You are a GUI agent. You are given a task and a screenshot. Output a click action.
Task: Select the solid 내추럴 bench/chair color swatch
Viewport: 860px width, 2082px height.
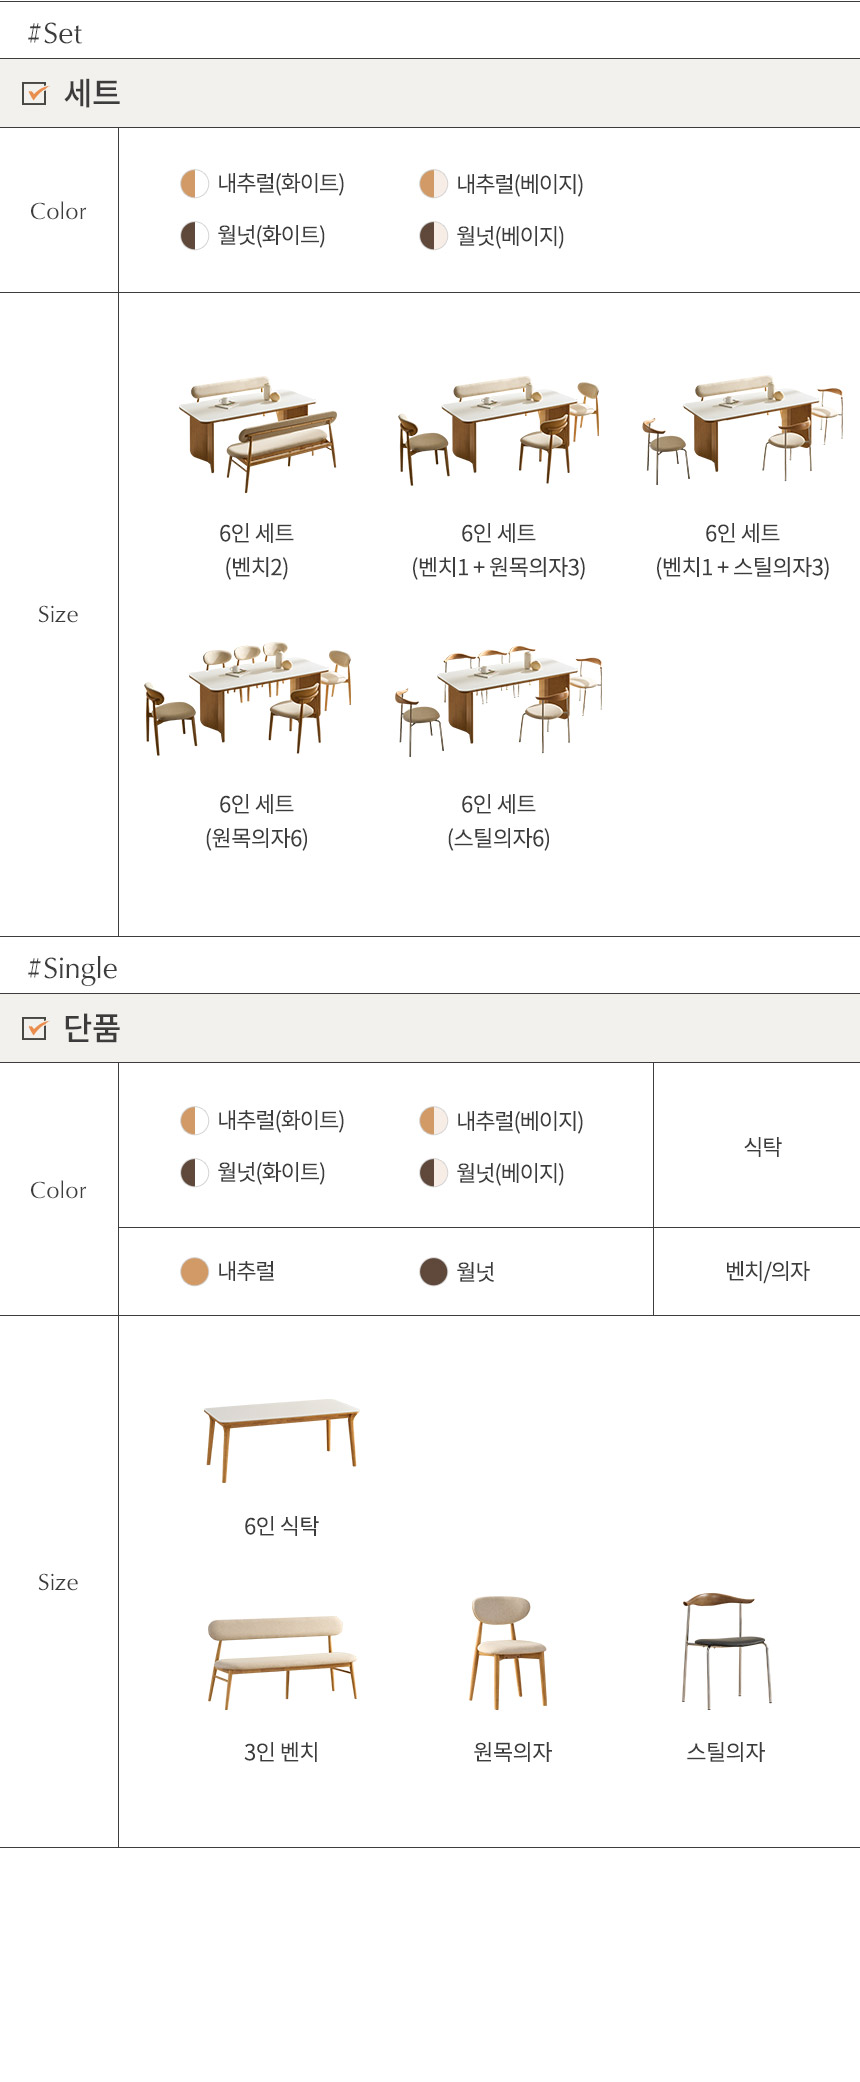pos(194,1272)
